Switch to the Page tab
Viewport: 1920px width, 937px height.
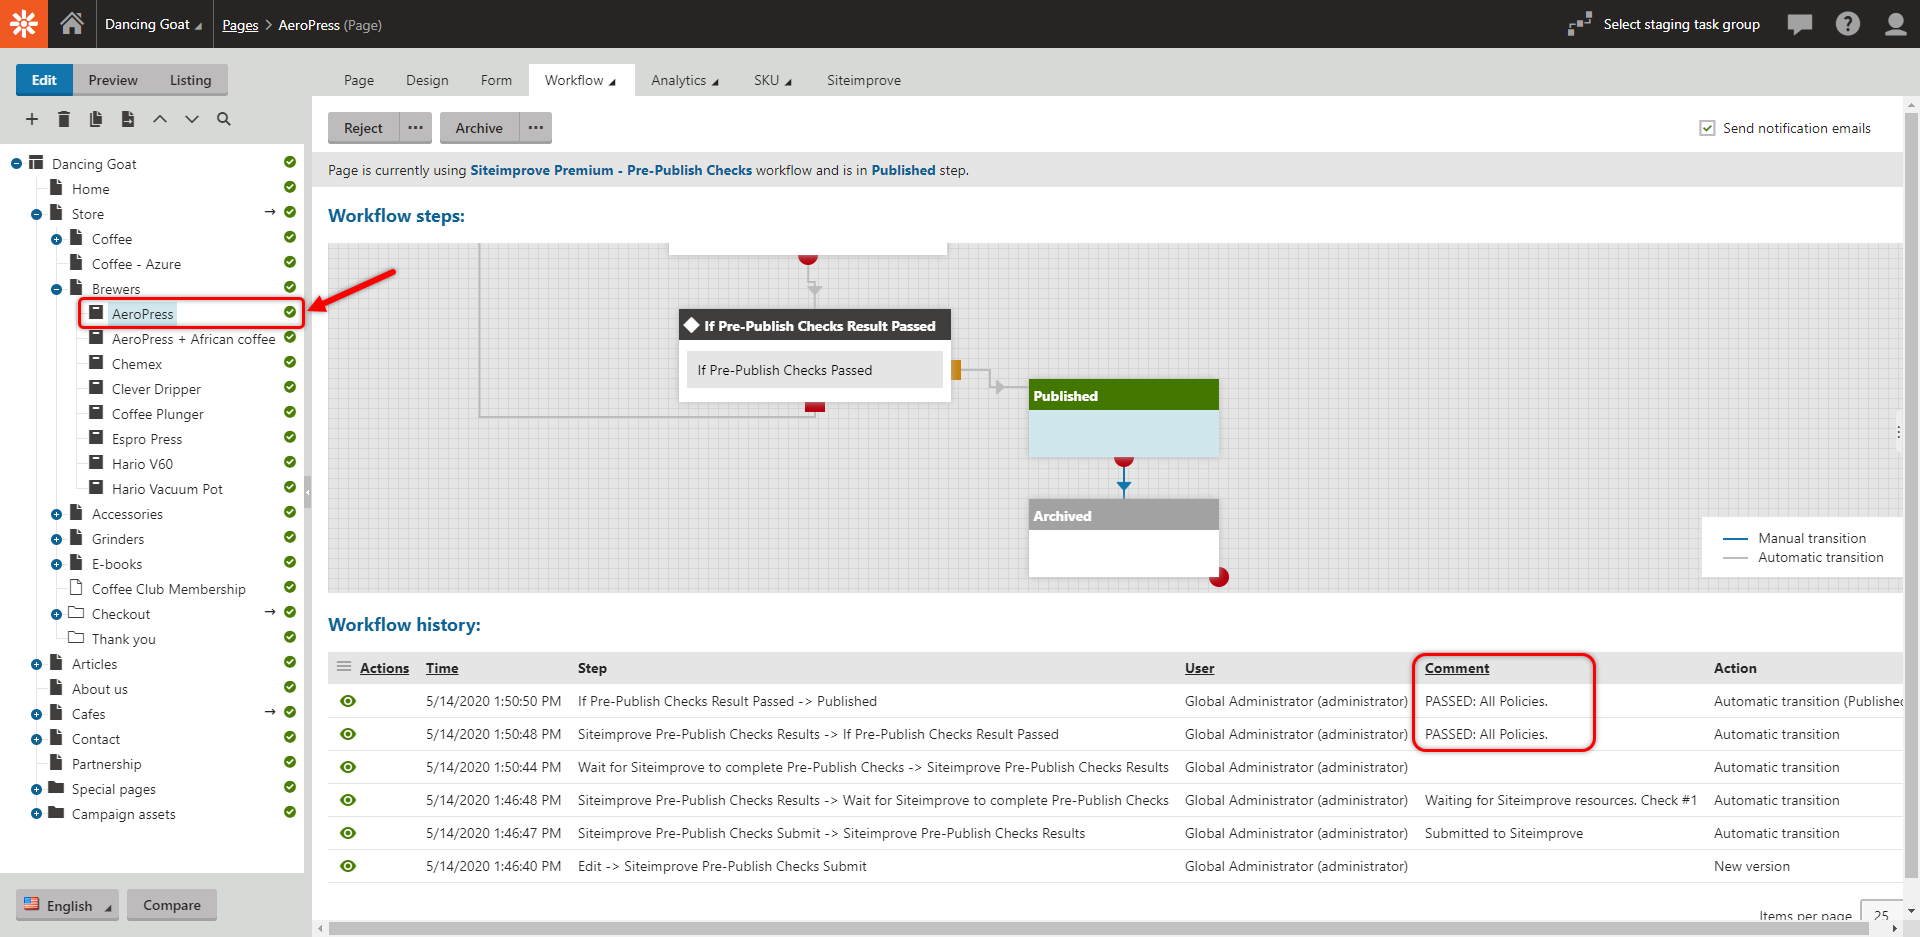pos(359,80)
